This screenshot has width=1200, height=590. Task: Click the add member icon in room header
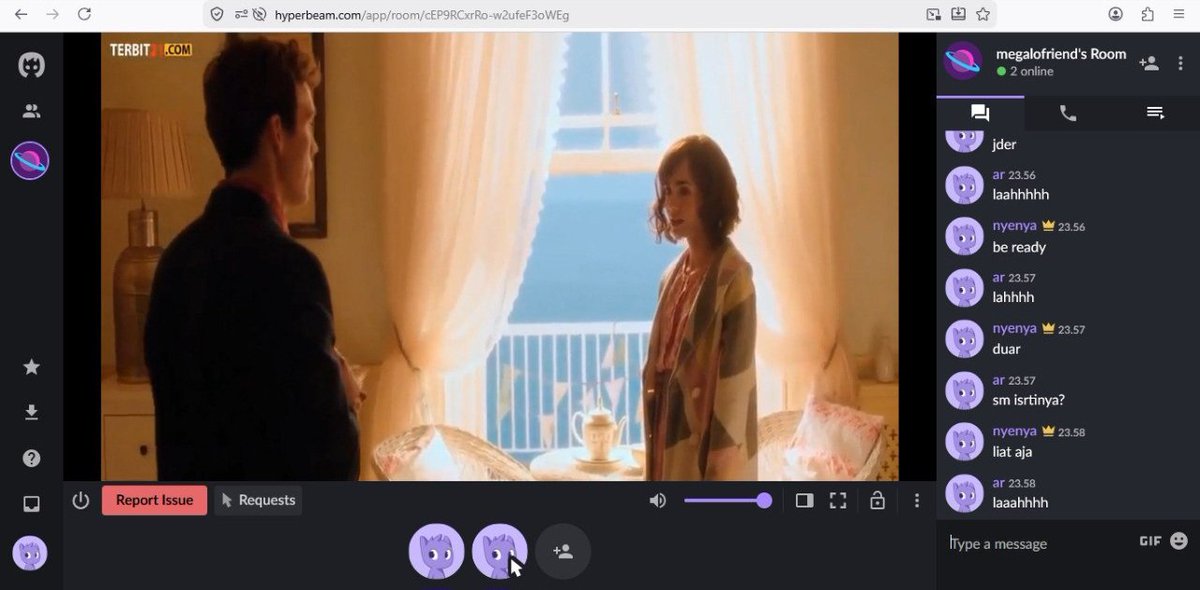(1149, 63)
